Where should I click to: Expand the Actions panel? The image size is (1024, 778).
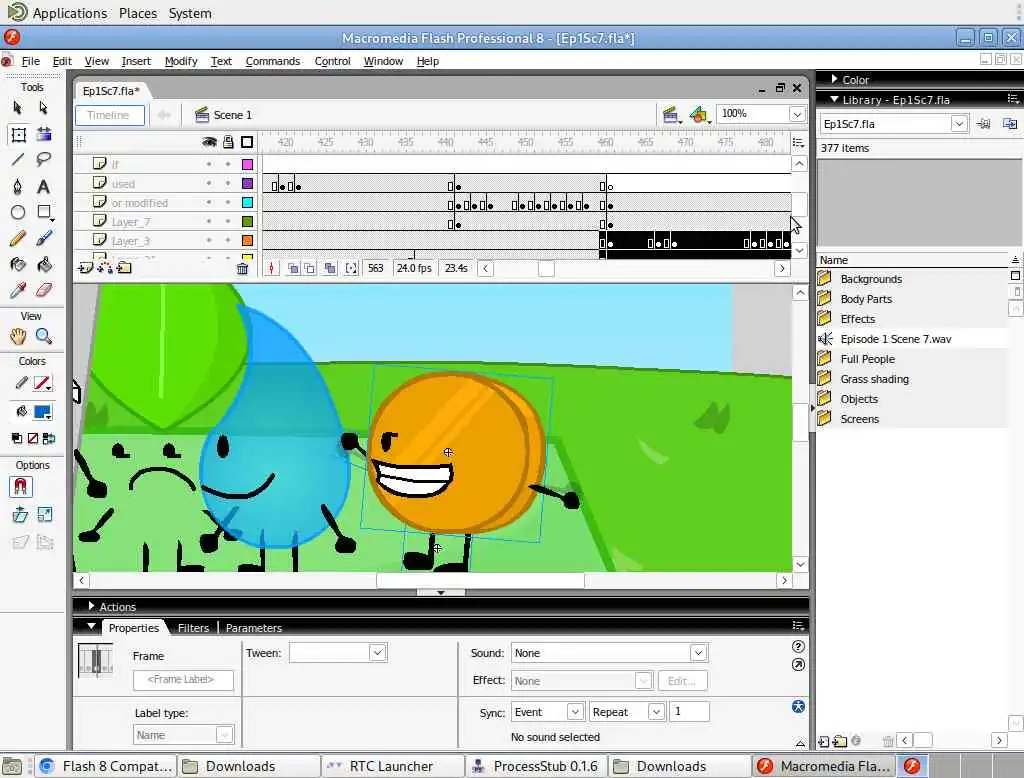coord(91,606)
